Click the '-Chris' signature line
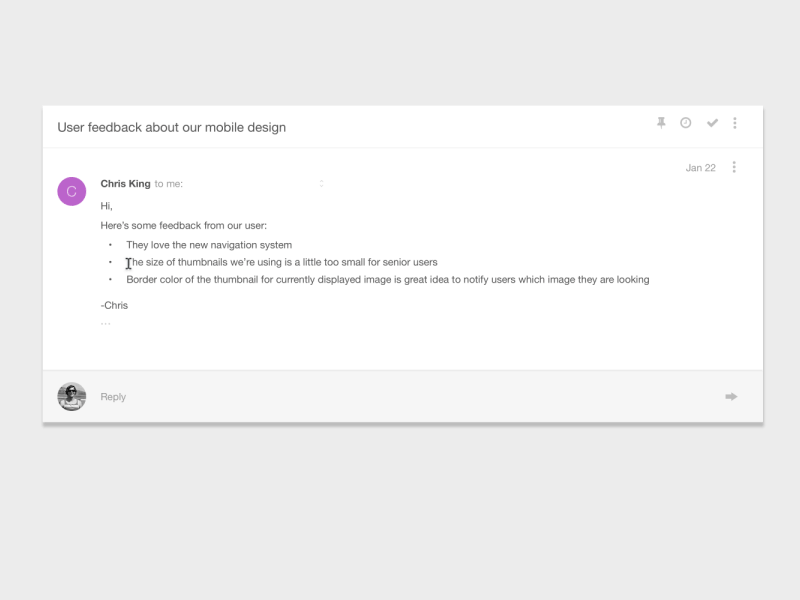800x600 pixels. pos(113,304)
